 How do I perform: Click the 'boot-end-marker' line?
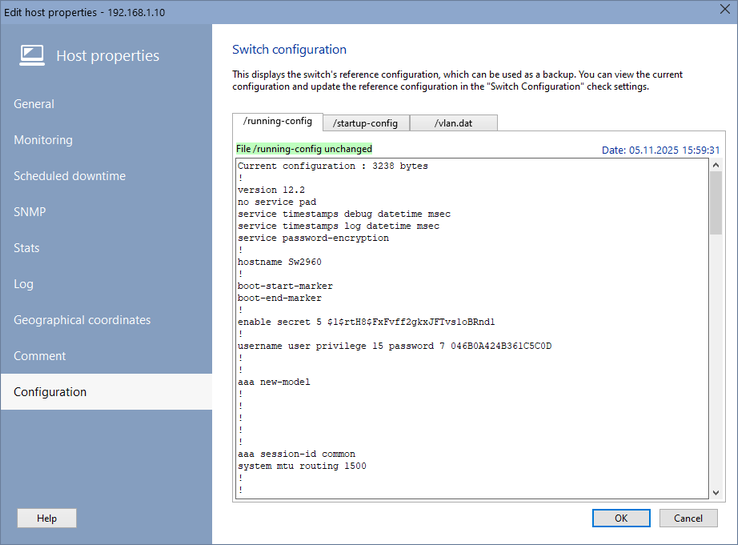click(280, 298)
